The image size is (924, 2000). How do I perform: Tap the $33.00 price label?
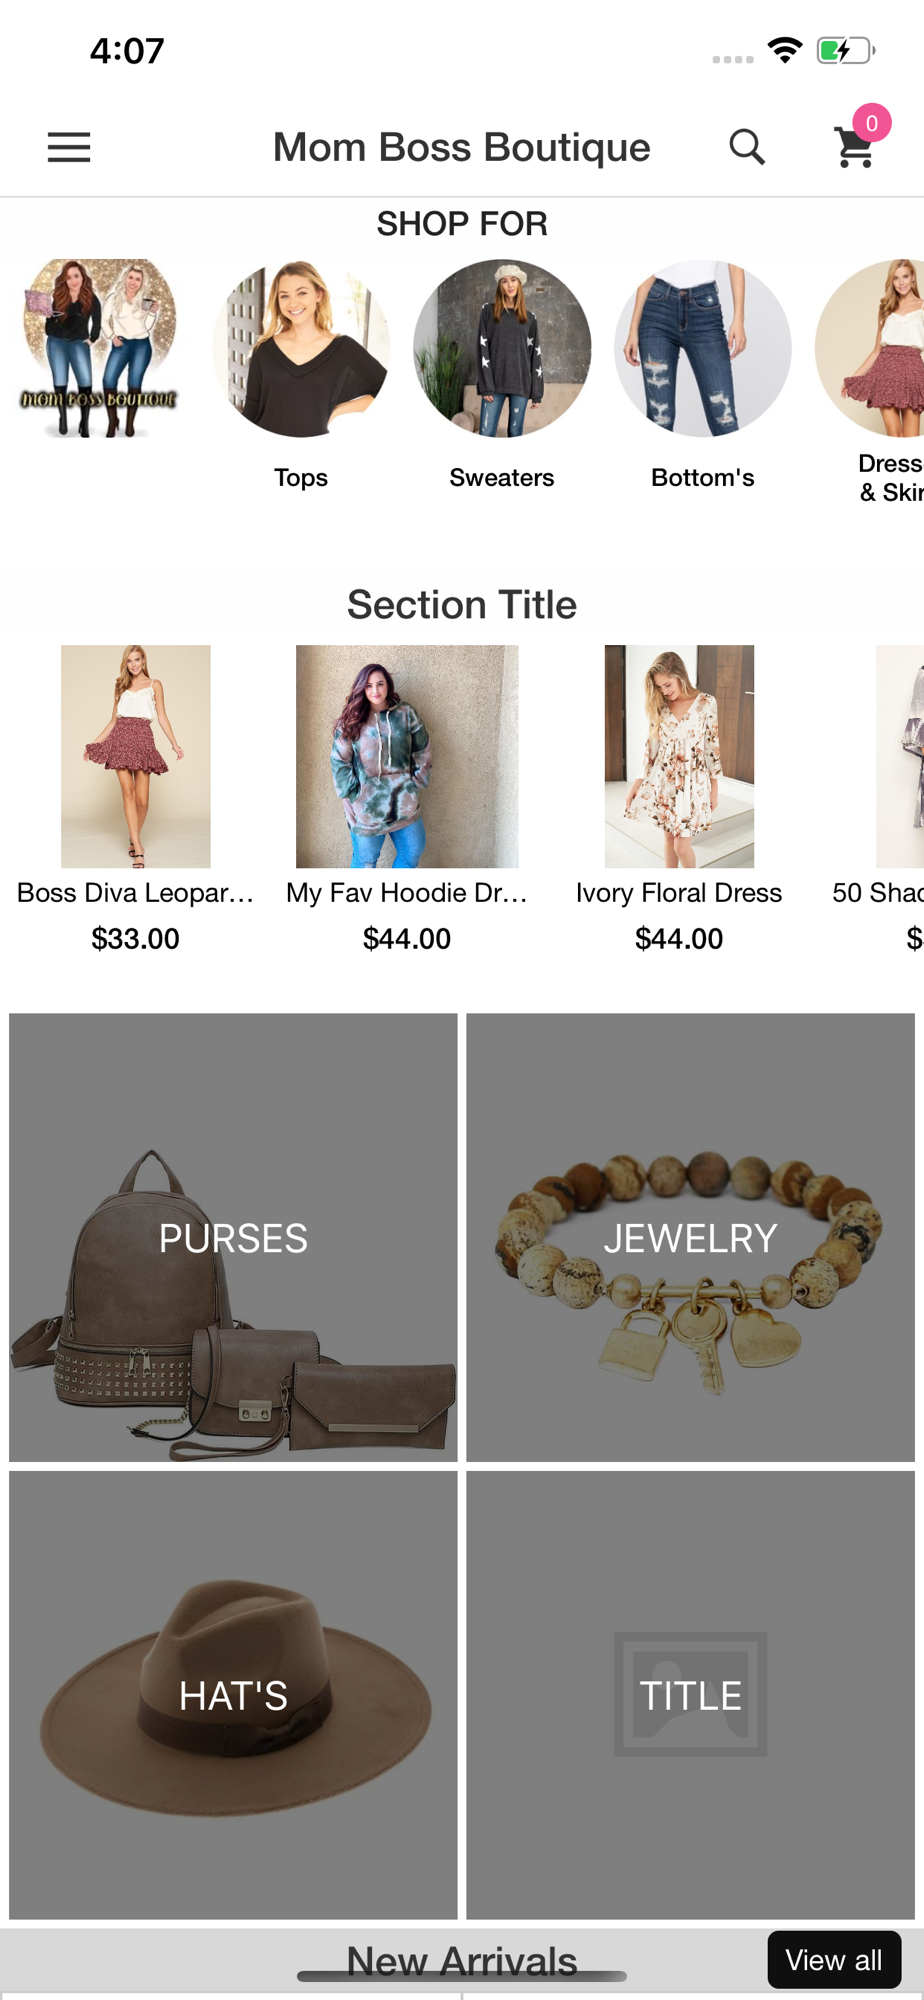pos(136,939)
